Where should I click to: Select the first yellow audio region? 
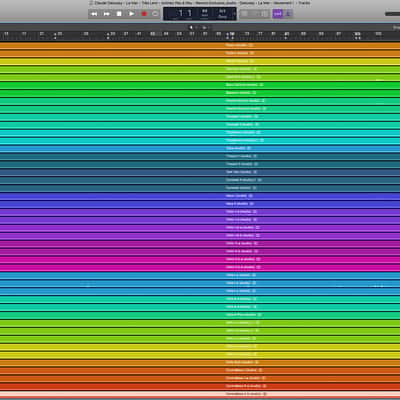click(200, 61)
